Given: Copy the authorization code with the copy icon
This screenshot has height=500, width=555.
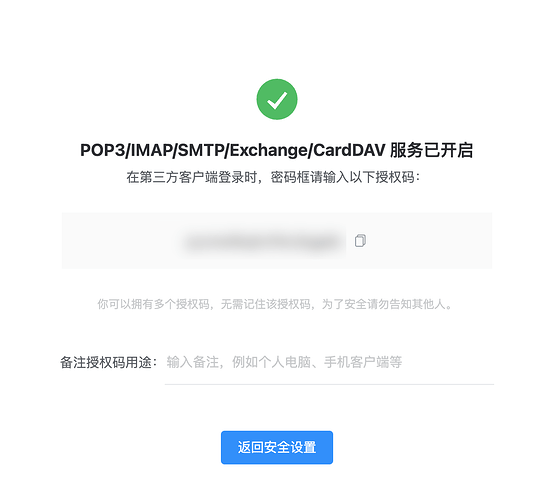Looking at the screenshot, I should [x=360, y=241].
